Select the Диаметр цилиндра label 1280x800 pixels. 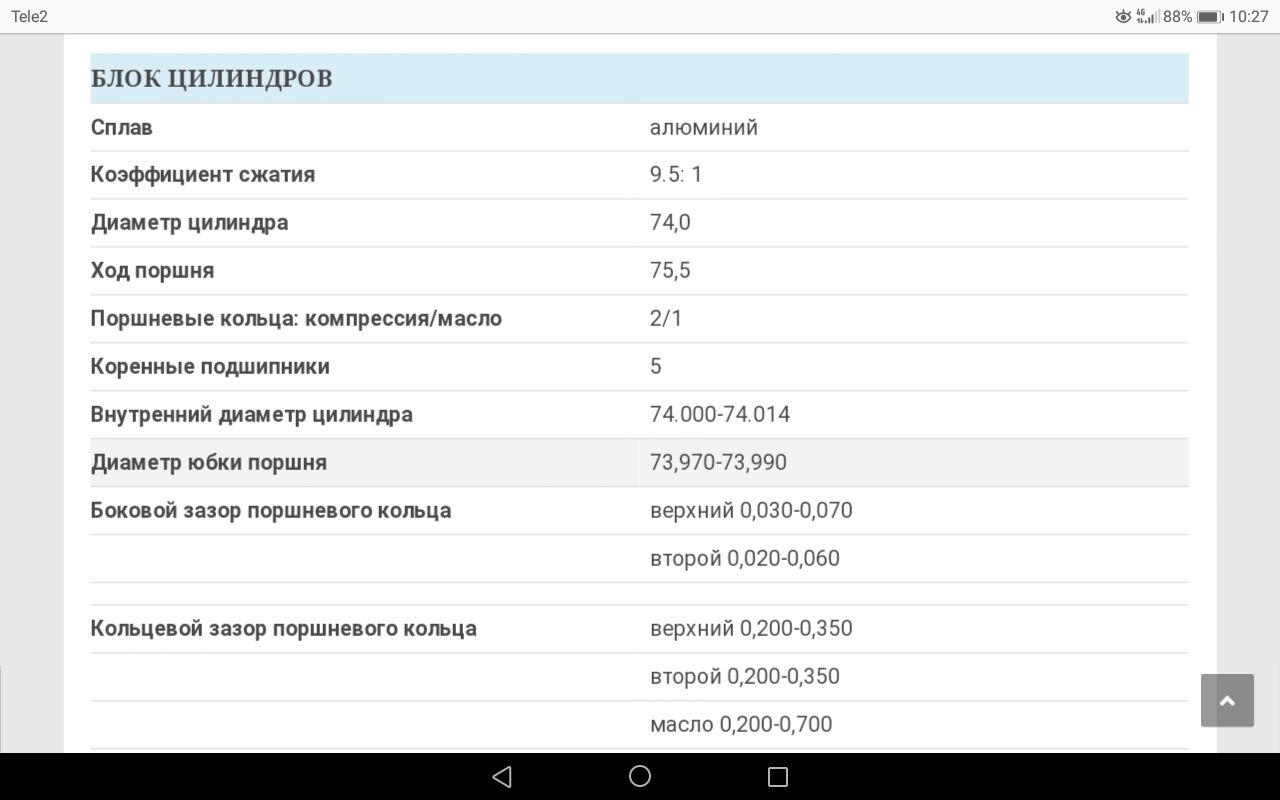click(x=190, y=222)
